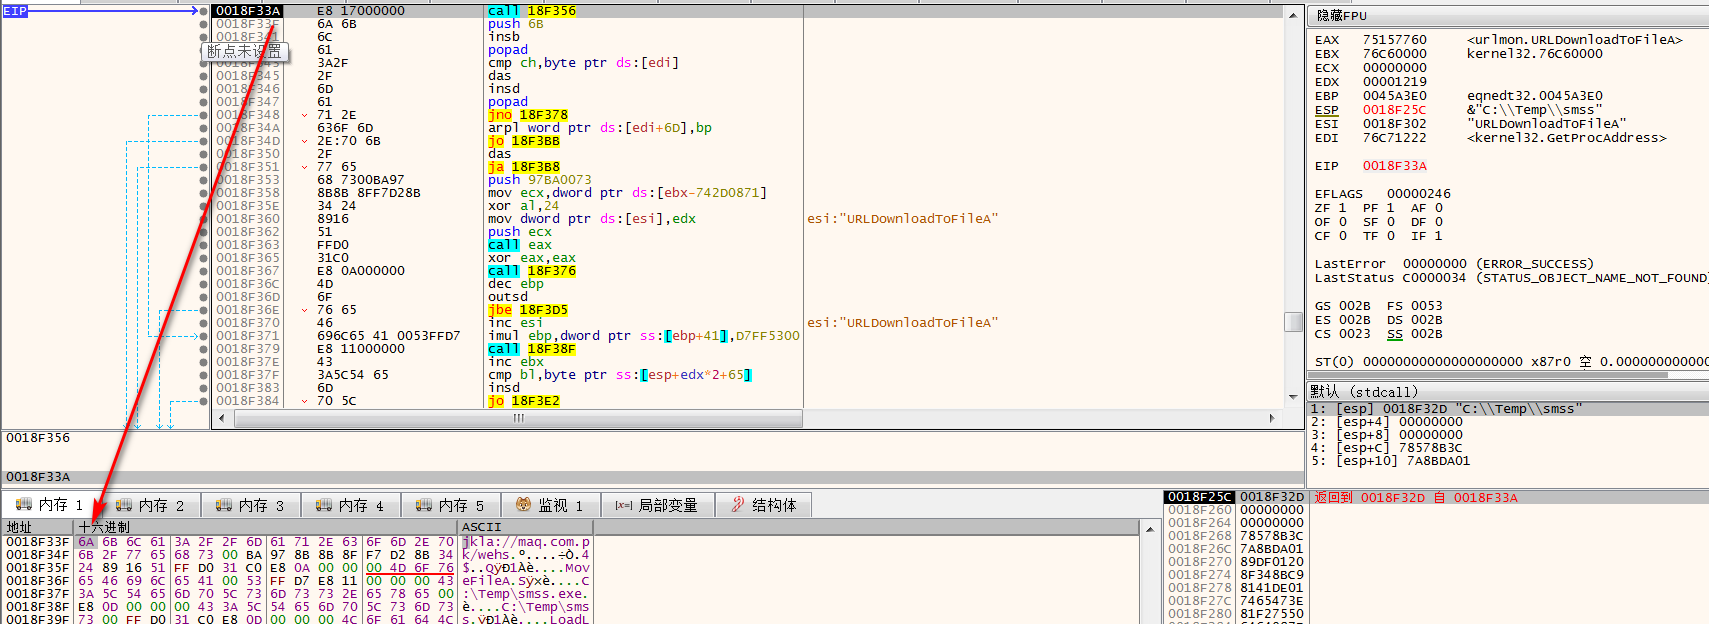Click disassembly scrollbar down arrow
1709x624 pixels.
point(1294,397)
